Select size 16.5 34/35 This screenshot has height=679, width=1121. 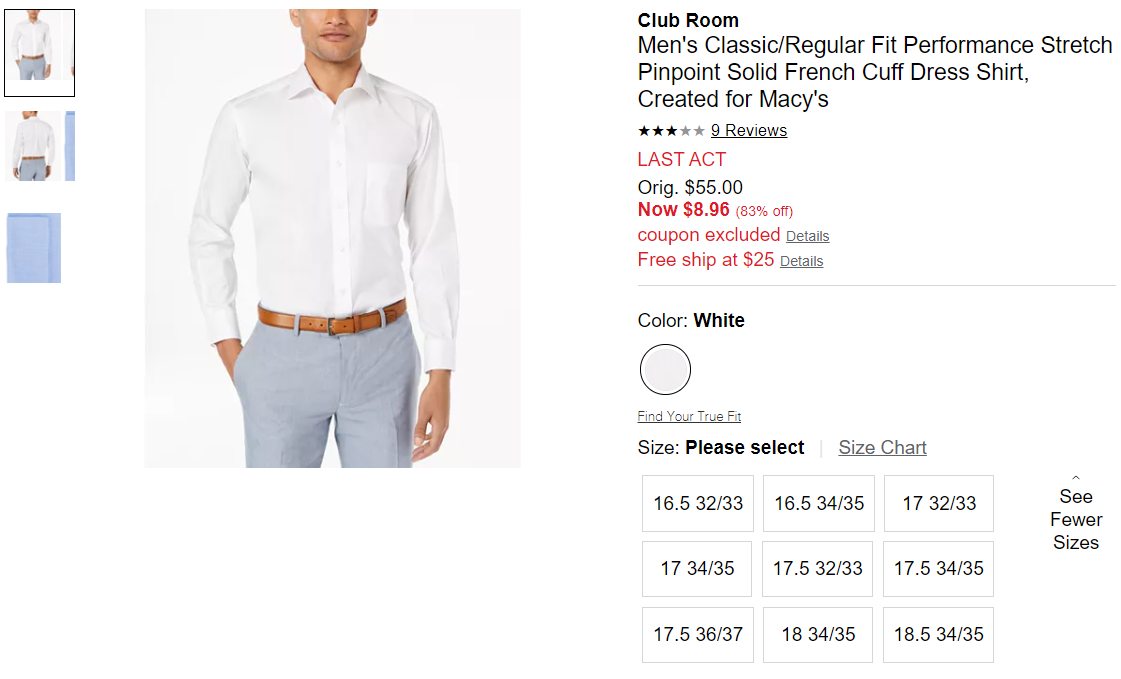(819, 503)
